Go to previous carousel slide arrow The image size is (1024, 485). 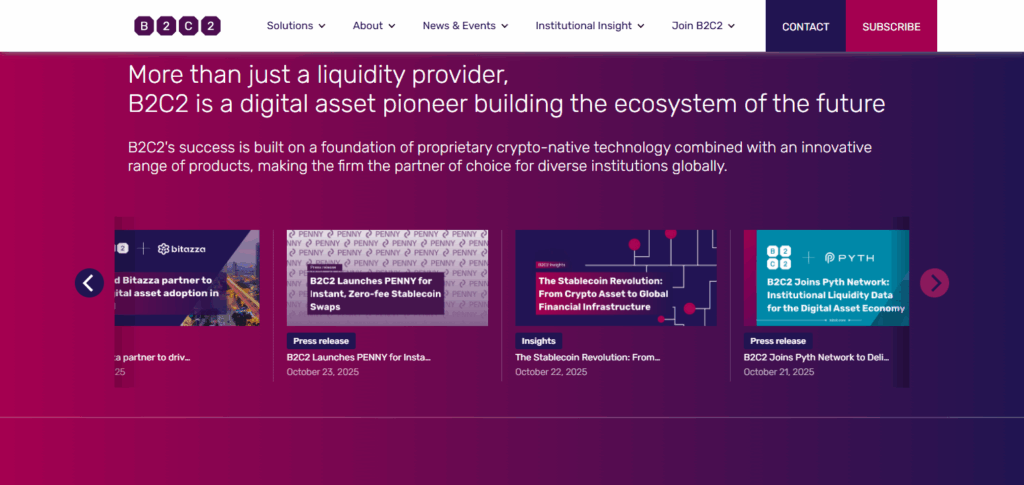point(89,283)
